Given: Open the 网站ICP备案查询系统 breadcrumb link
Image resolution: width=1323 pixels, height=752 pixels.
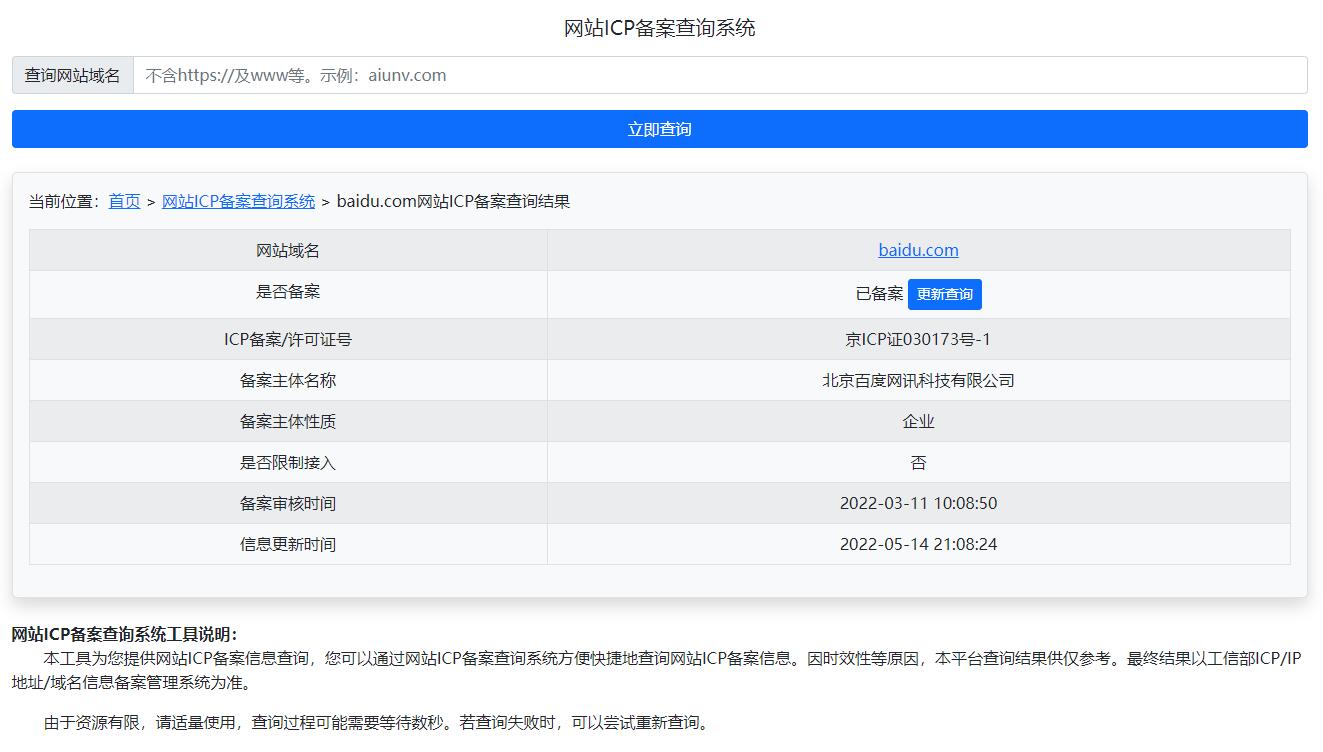Looking at the screenshot, I should [x=238, y=200].
